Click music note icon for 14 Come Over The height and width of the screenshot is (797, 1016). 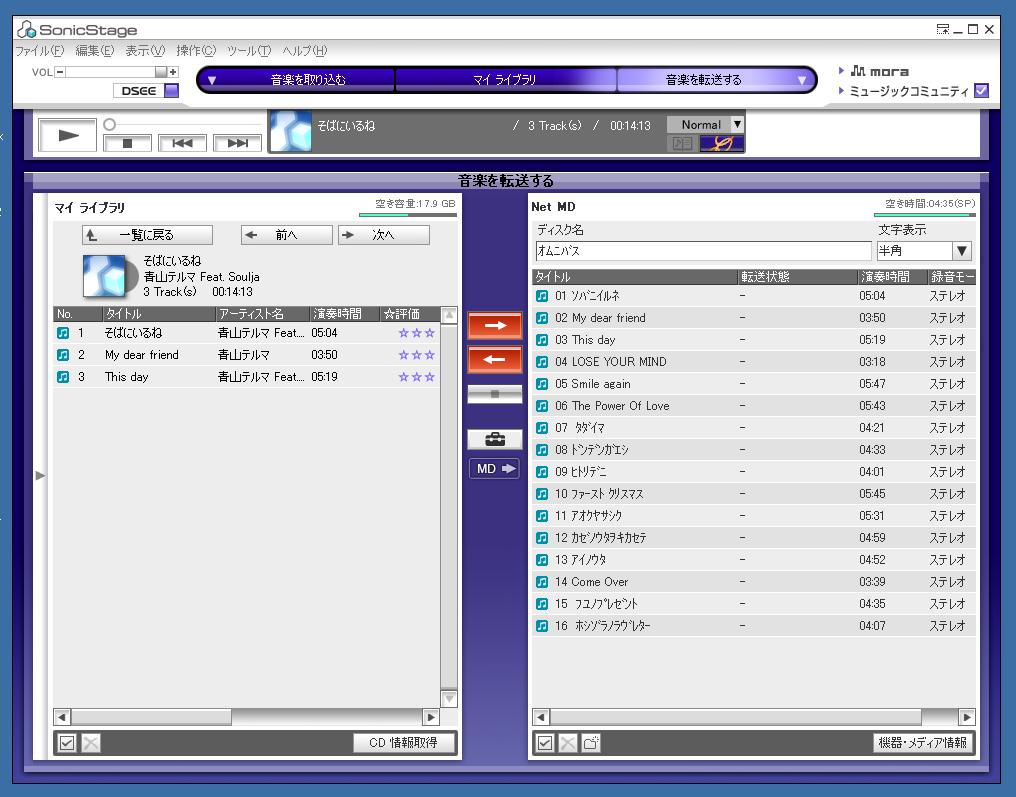(542, 582)
